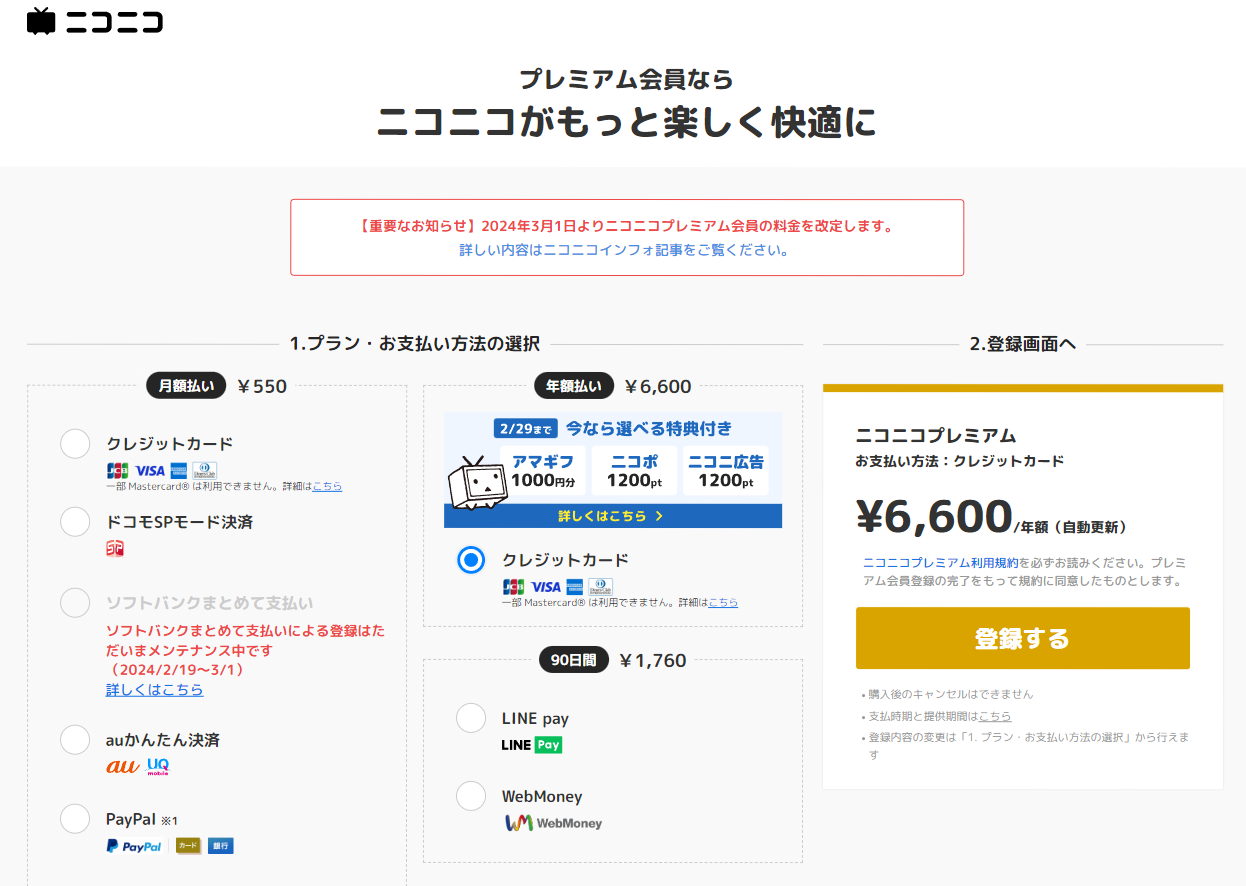
Task: Open ニコニコインフォ notice about price revision
Action: point(624,250)
